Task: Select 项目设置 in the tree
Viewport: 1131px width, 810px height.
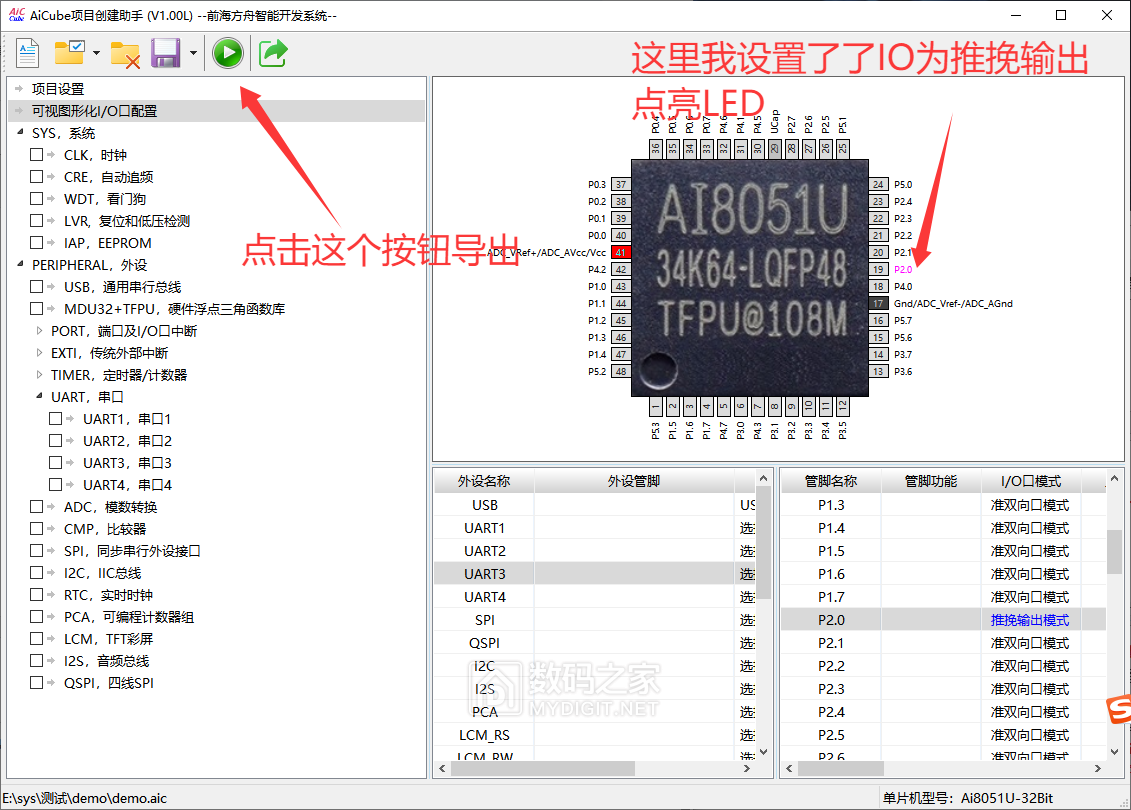Action: 58,89
